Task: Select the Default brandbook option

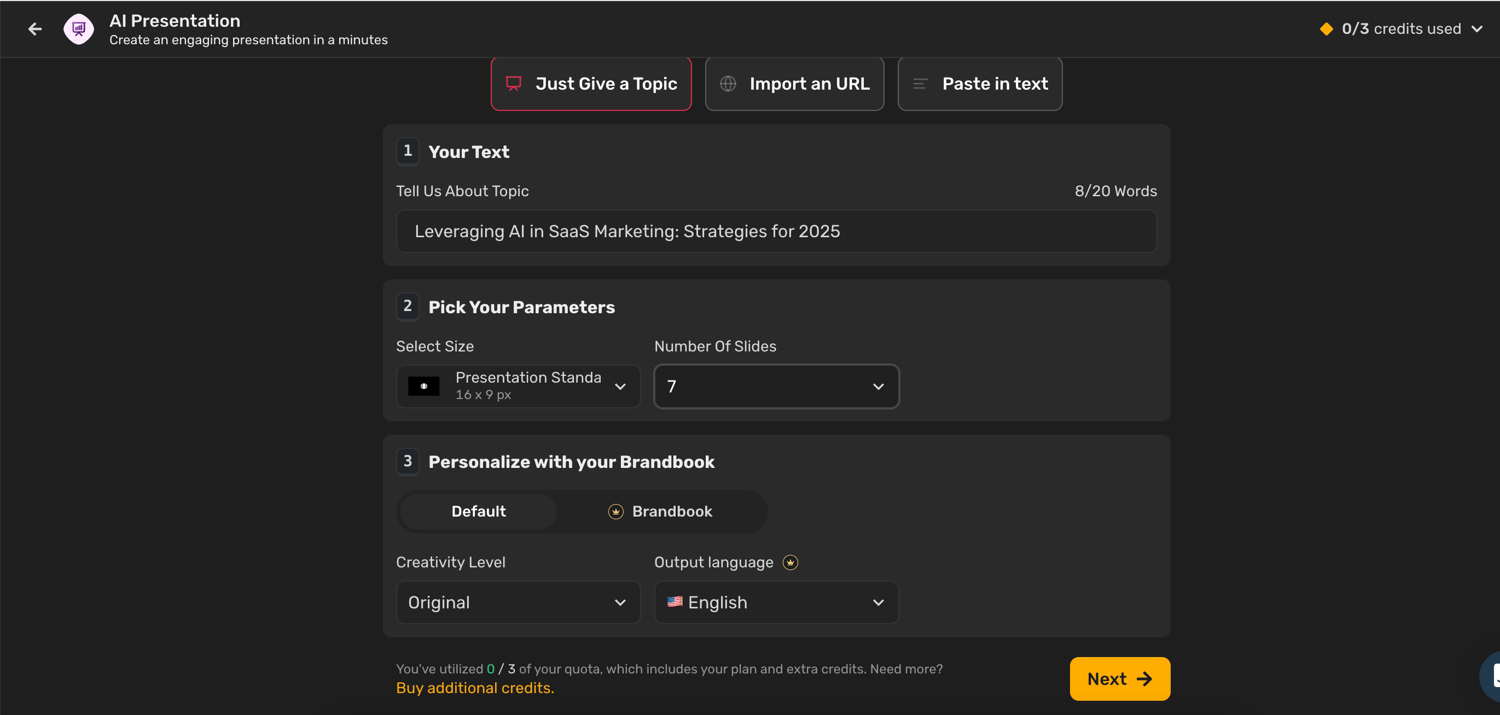Action: coord(478,511)
